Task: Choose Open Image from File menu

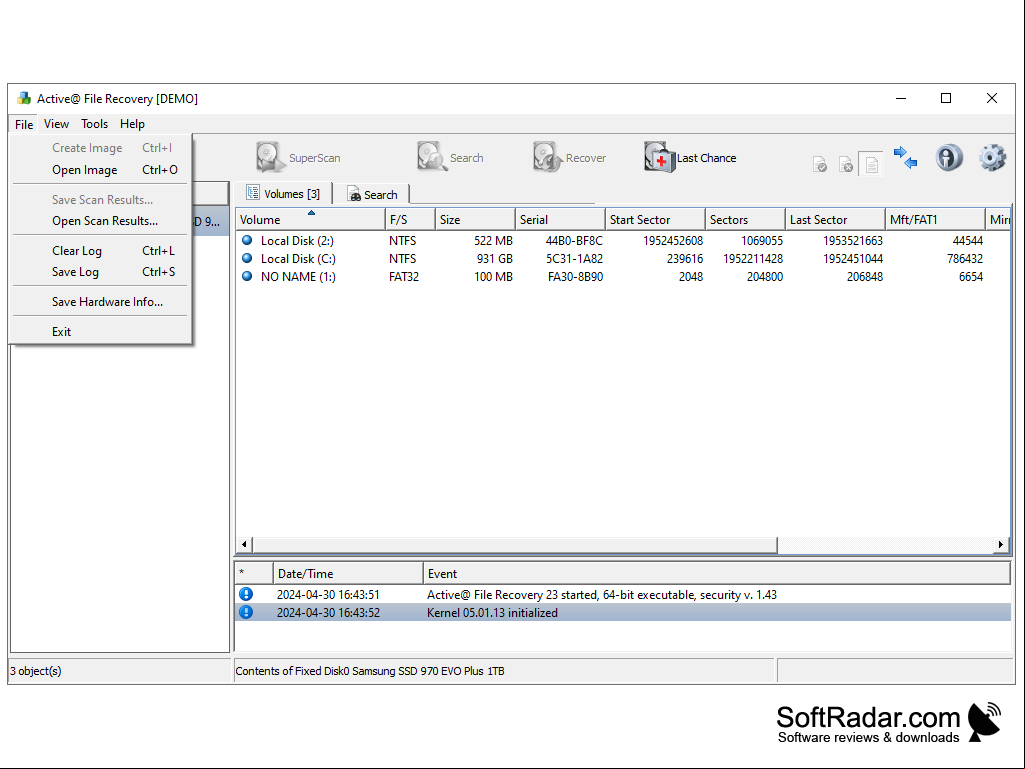Action: 101,169
